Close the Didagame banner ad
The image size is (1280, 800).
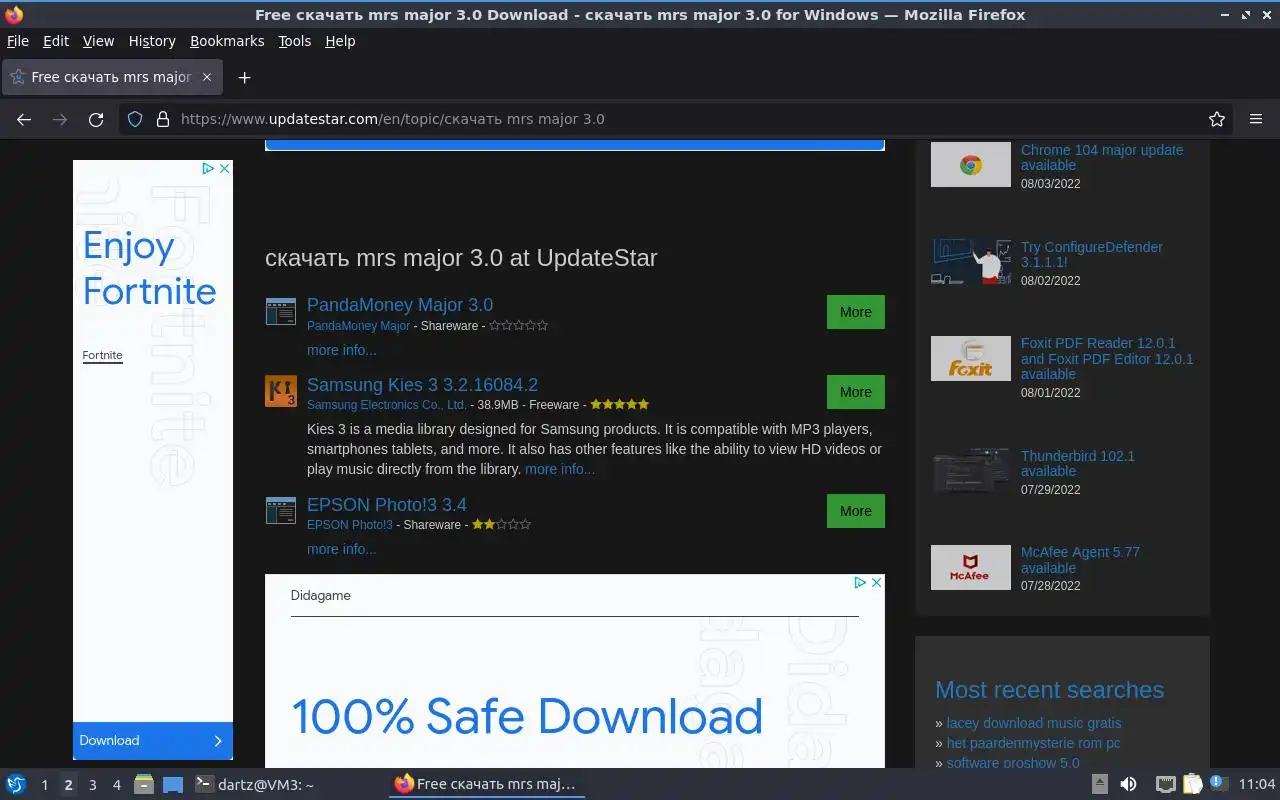click(877, 582)
